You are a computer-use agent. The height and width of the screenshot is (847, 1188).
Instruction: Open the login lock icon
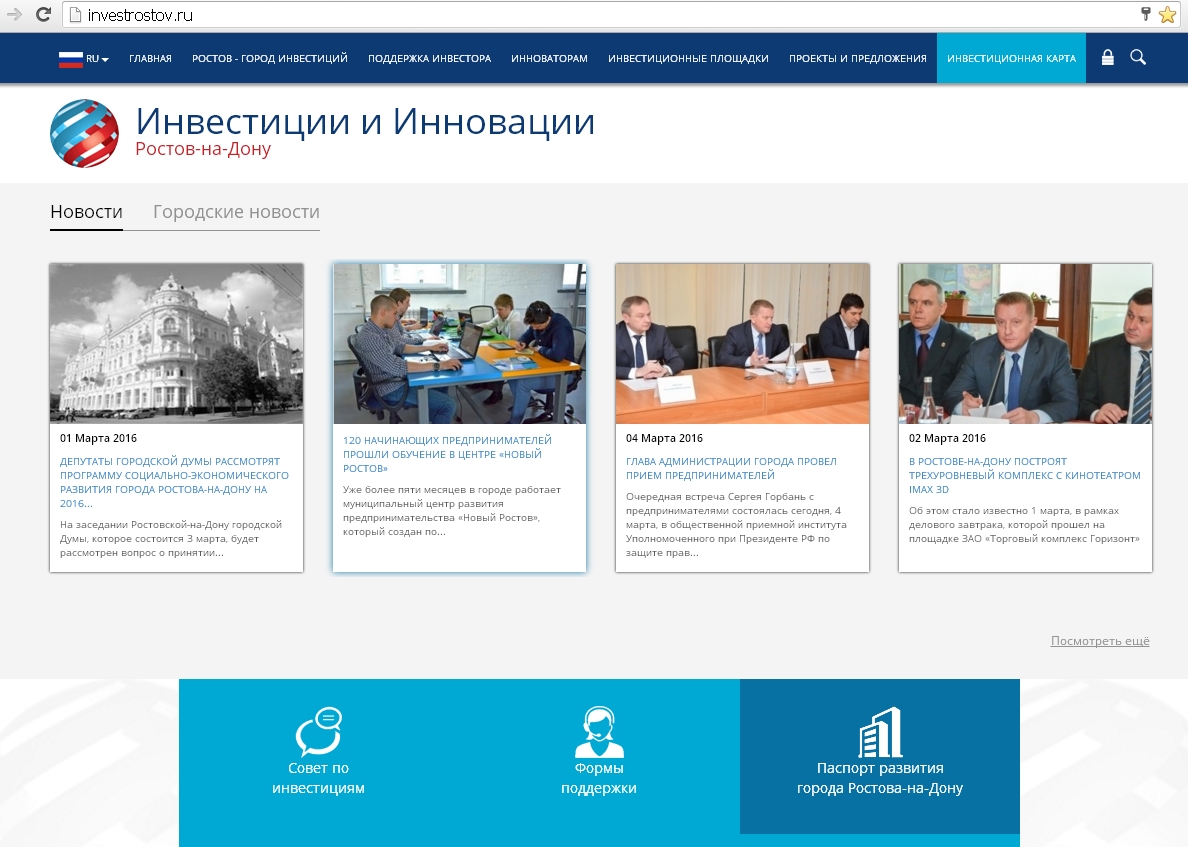pyautogui.click(x=1108, y=58)
